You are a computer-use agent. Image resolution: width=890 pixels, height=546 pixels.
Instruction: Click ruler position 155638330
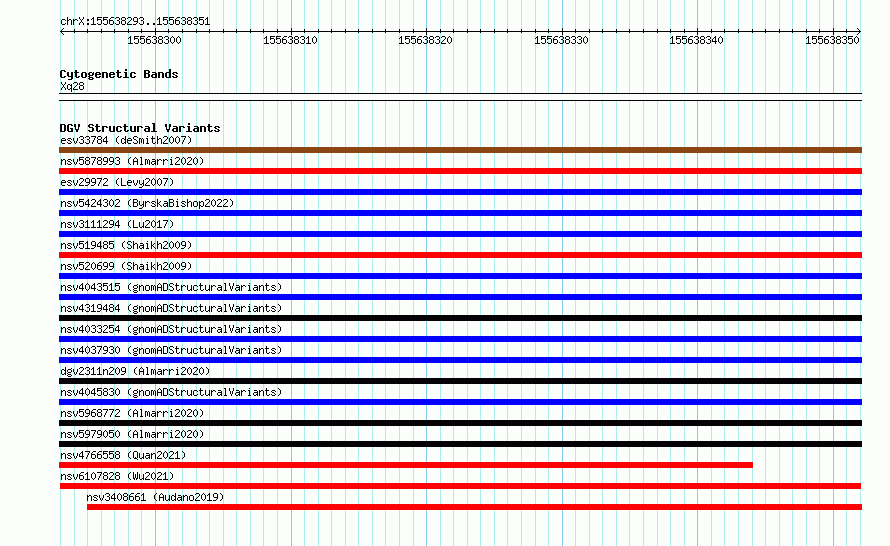(x=561, y=40)
